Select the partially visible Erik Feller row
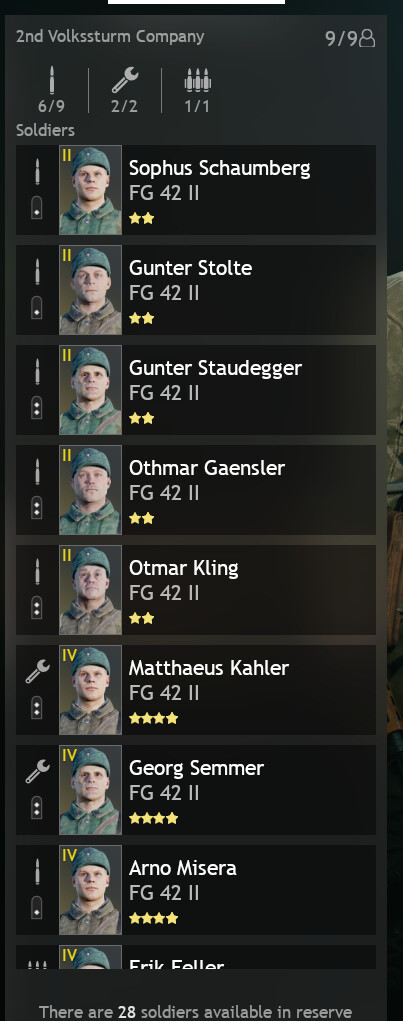 click(x=196, y=957)
